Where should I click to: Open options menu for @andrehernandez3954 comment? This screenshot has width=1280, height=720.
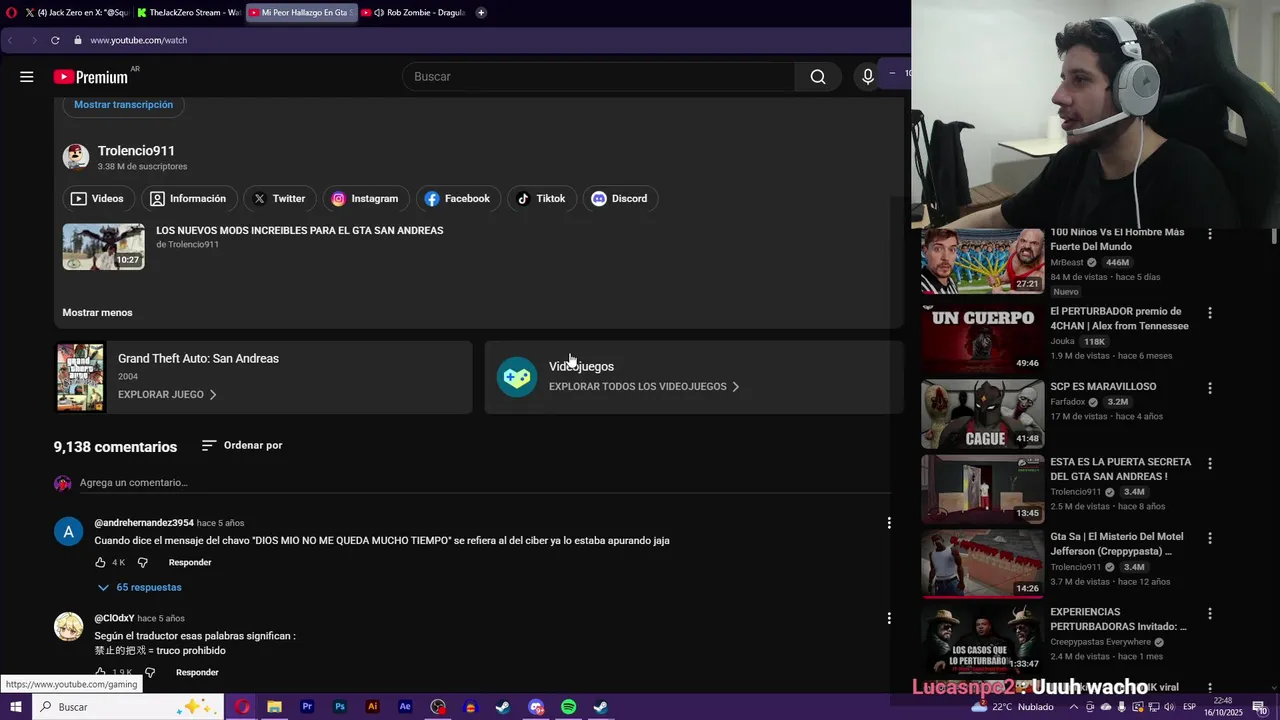click(889, 523)
